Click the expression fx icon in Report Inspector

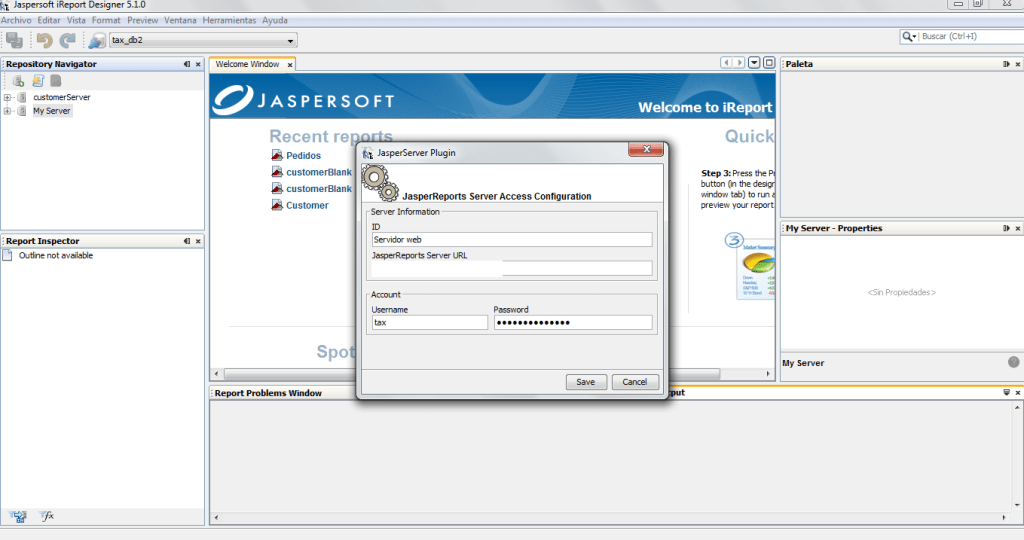pos(46,516)
